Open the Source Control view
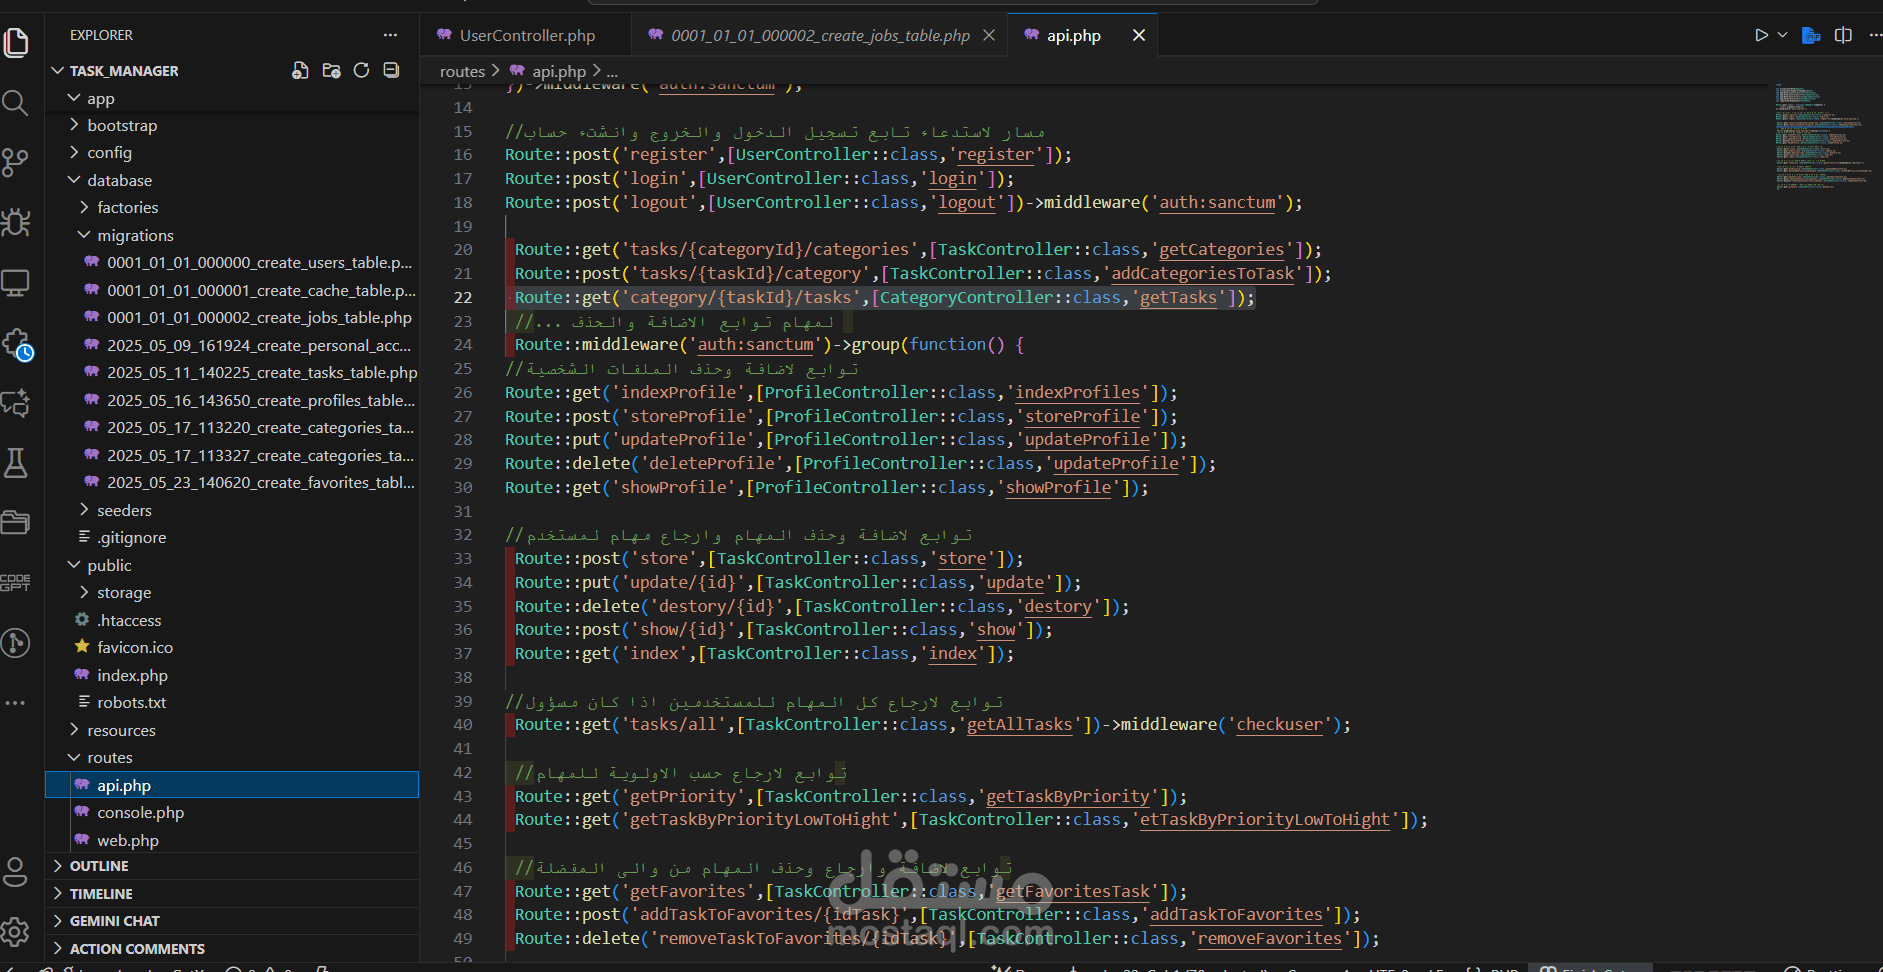 point(16,163)
